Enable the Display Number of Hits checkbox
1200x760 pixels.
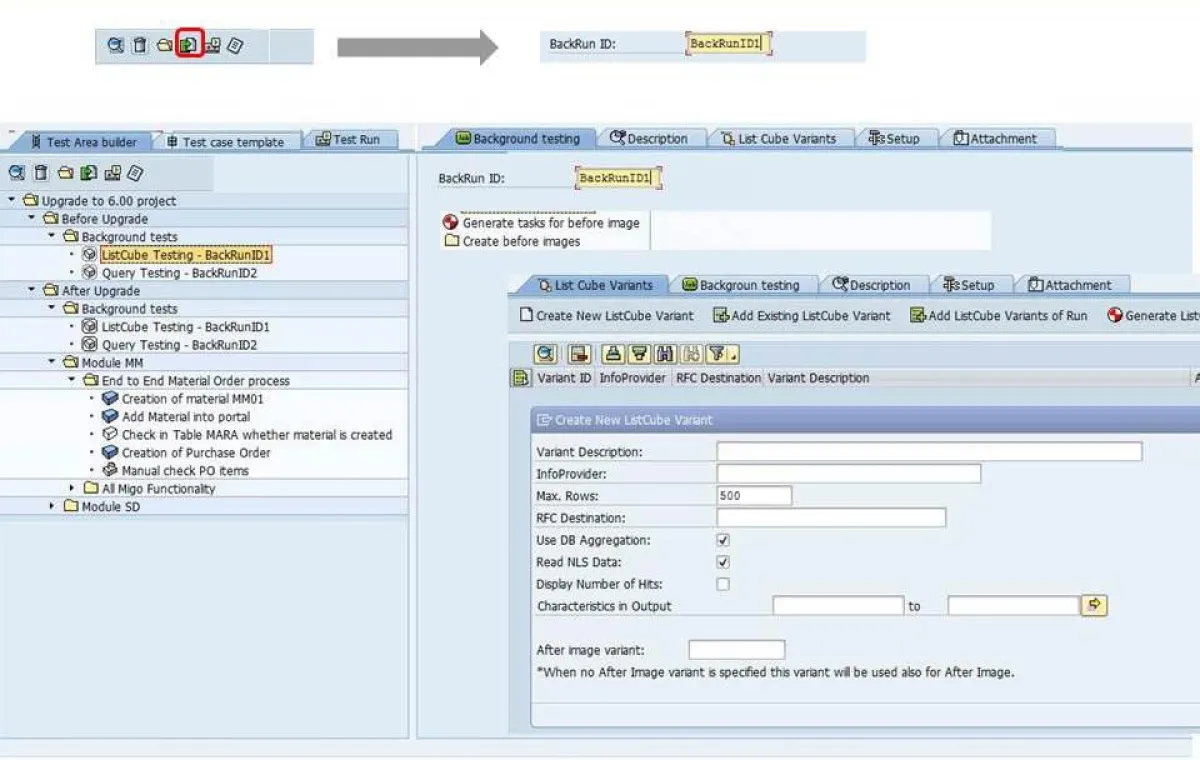coord(722,584)
